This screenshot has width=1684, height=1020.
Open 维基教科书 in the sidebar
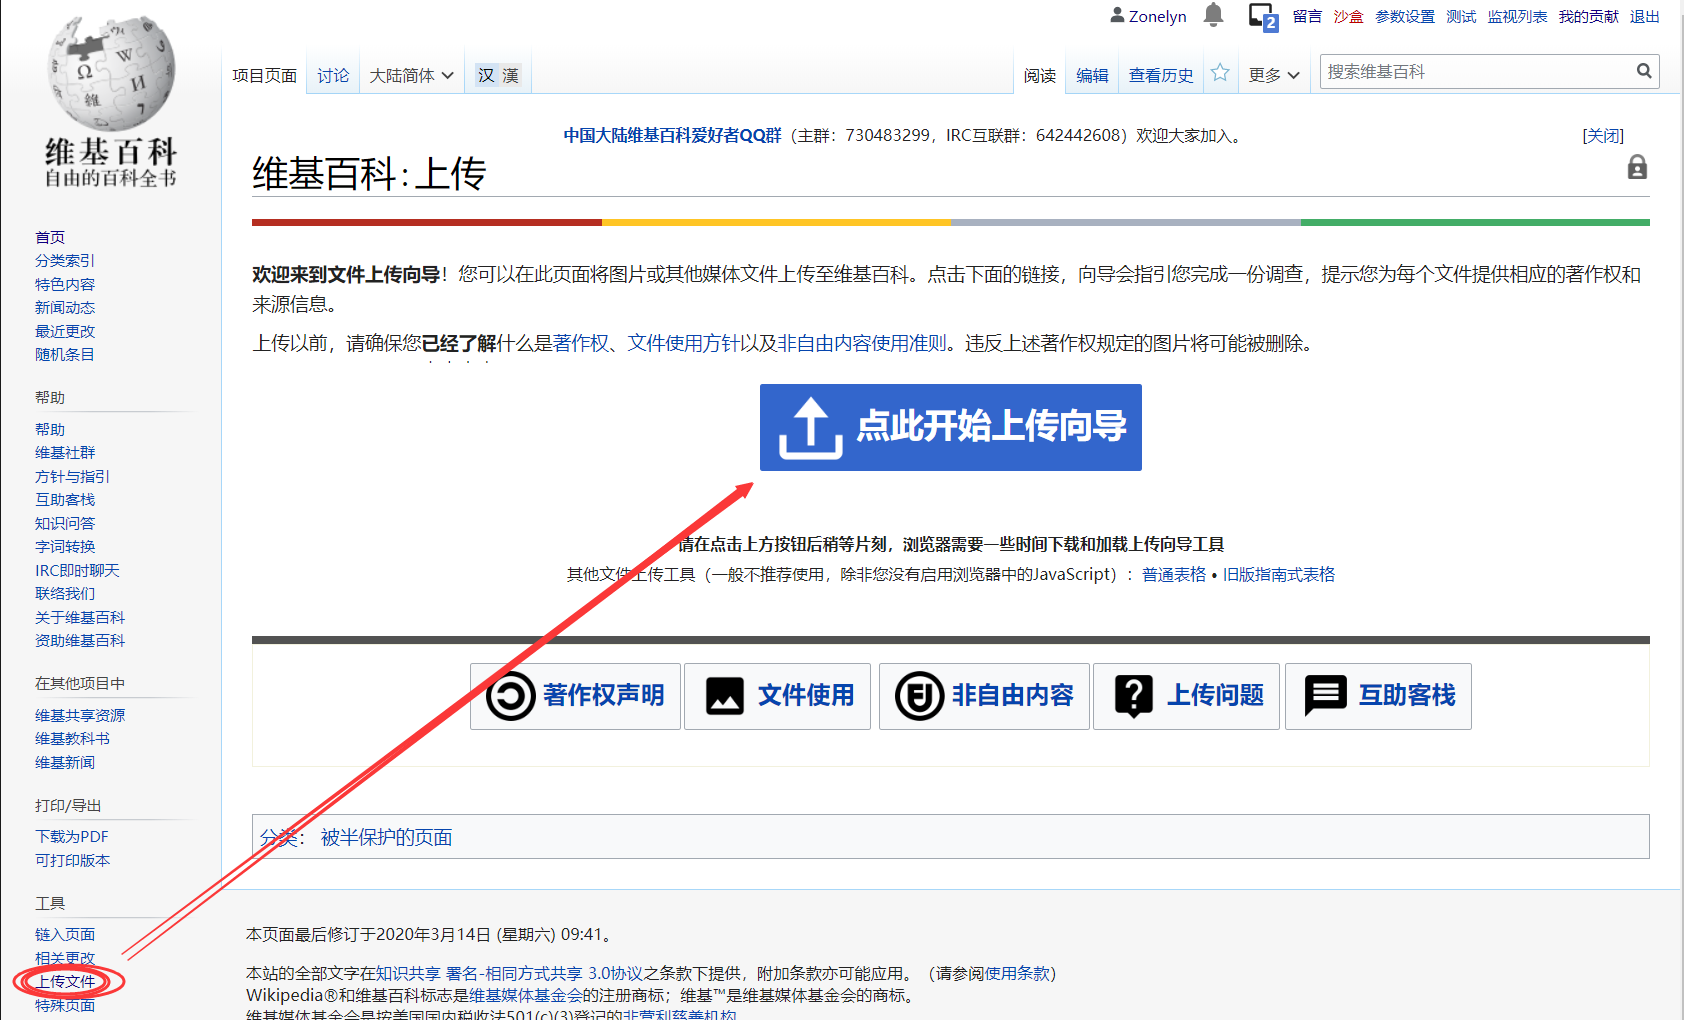tap(72, 738)
